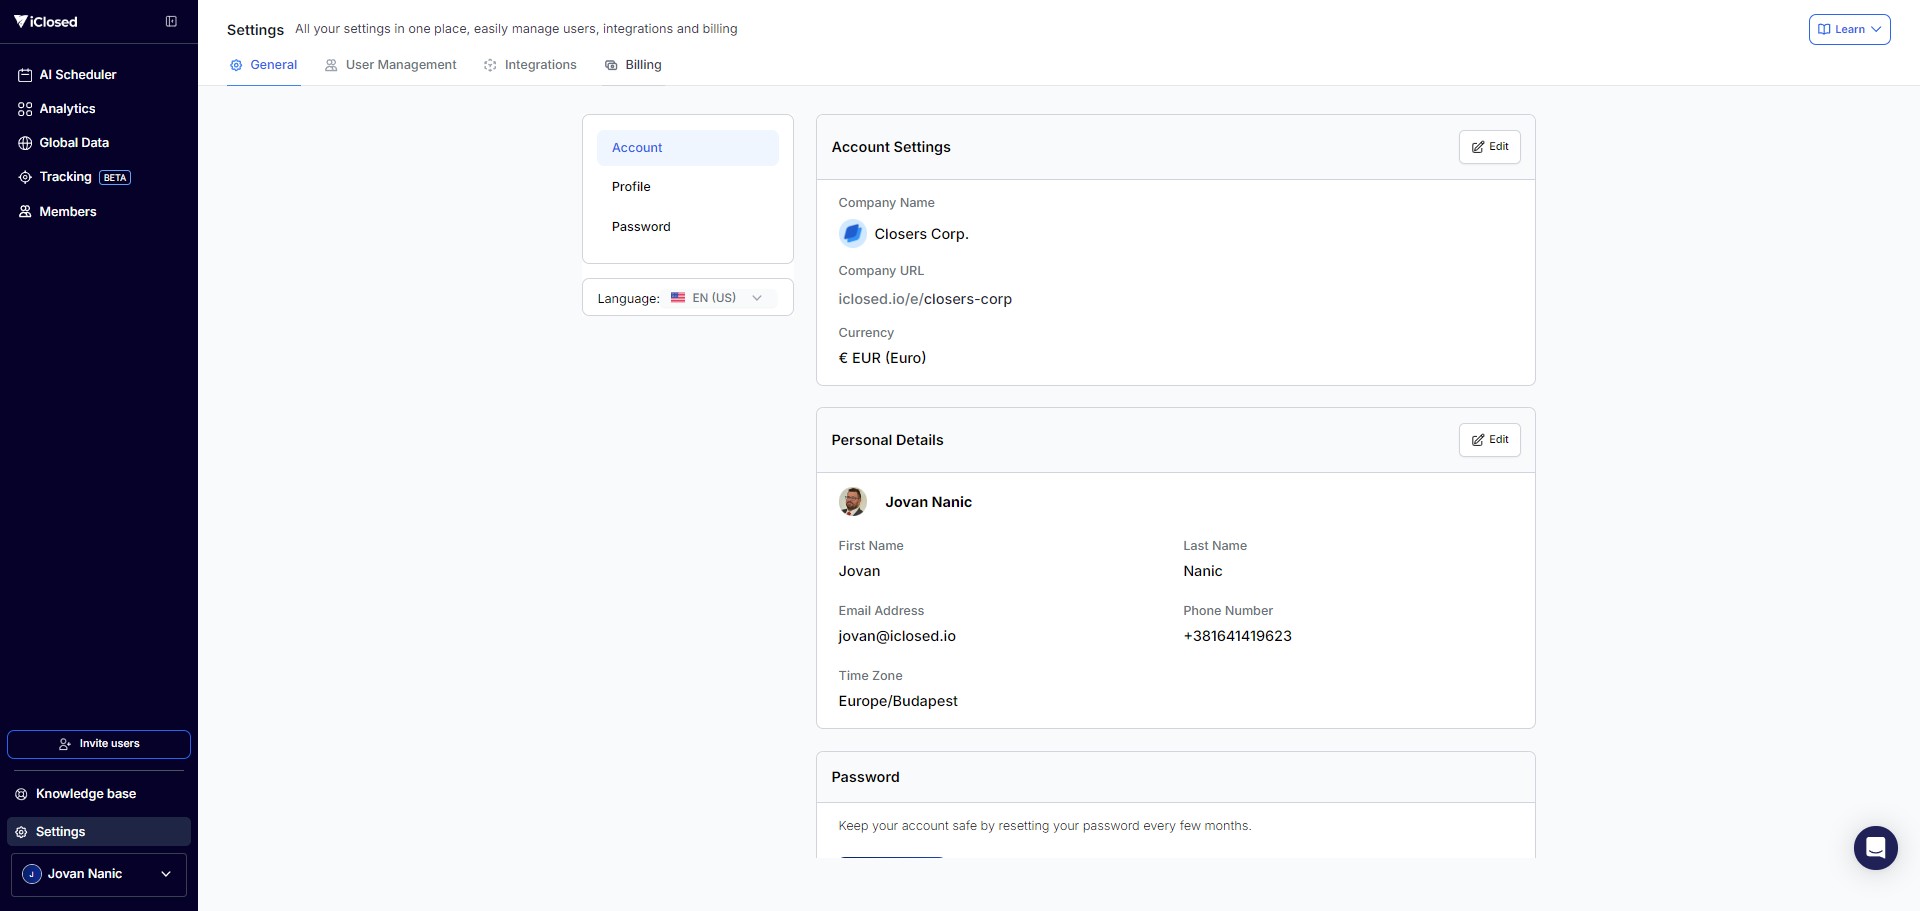Switch to the Integrations tab

point(530,65)
